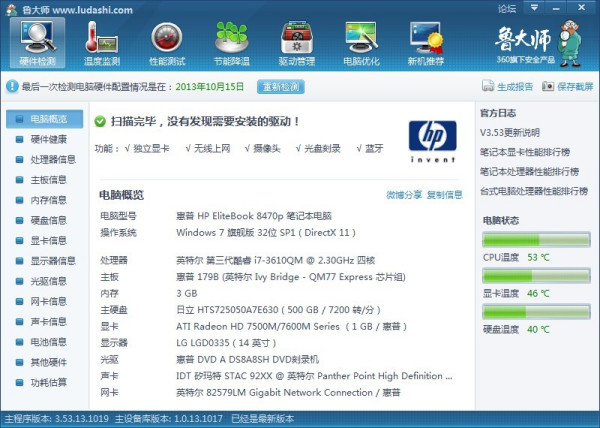The width and height of the screenshot is (600, 428).
Task: Open V3.53更新说明 log entry
Action: [510, 133]
